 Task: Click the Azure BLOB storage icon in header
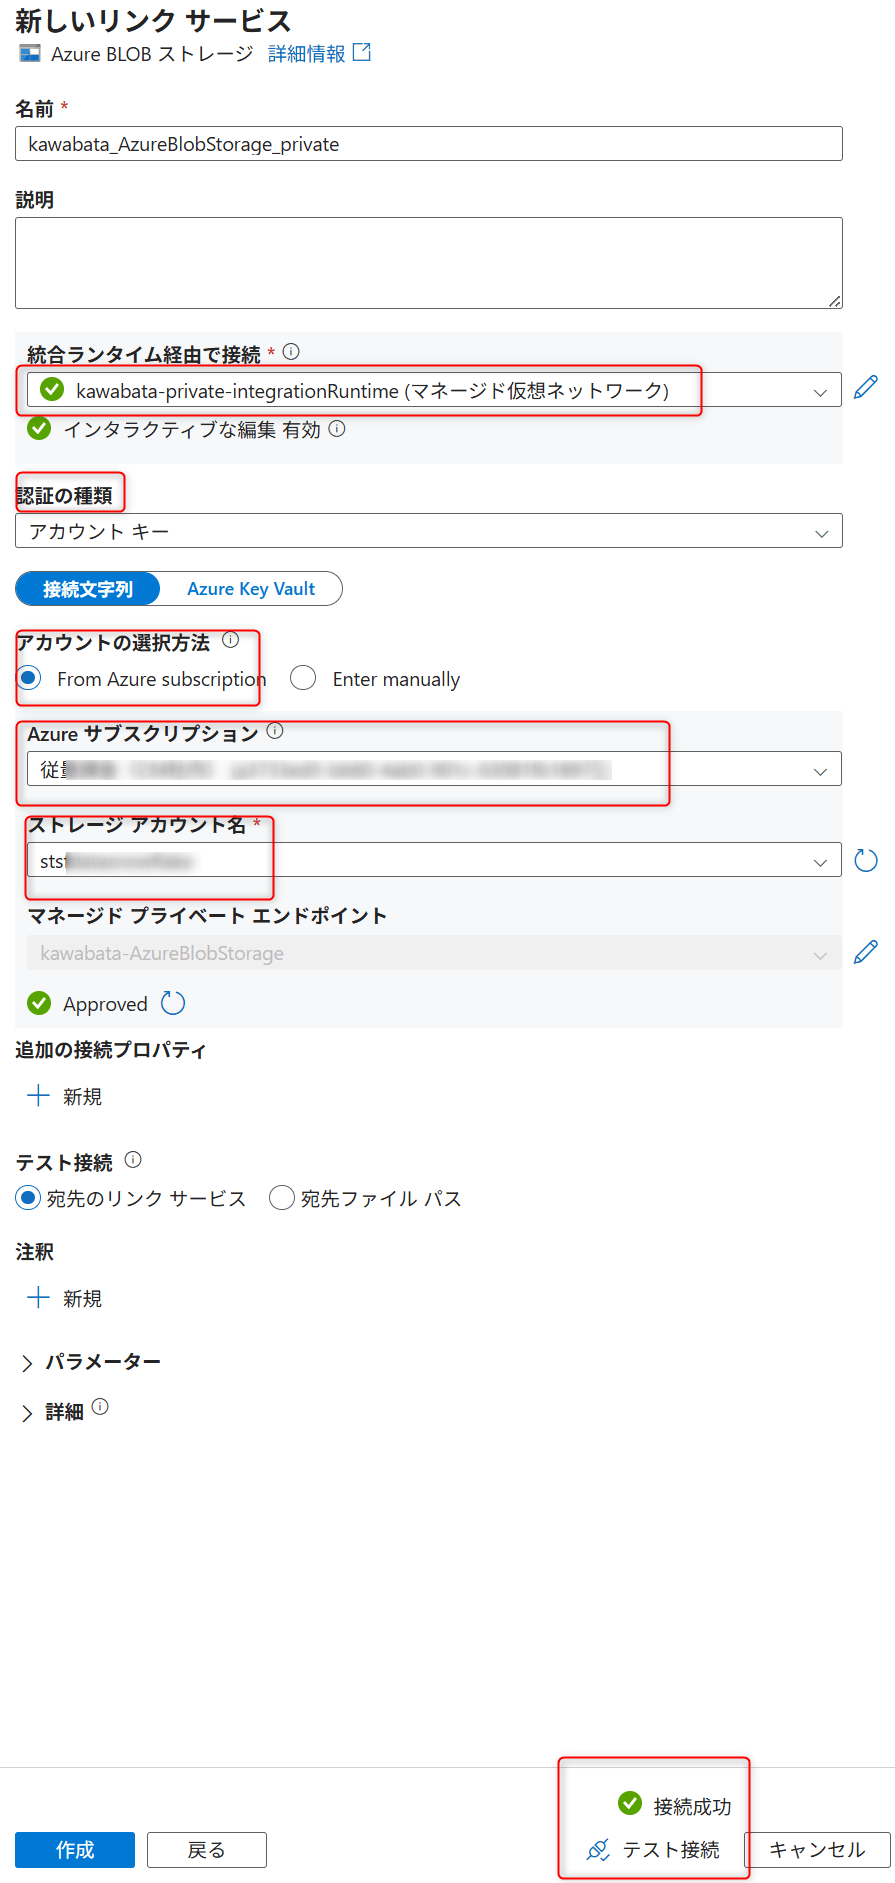point(30,53)
